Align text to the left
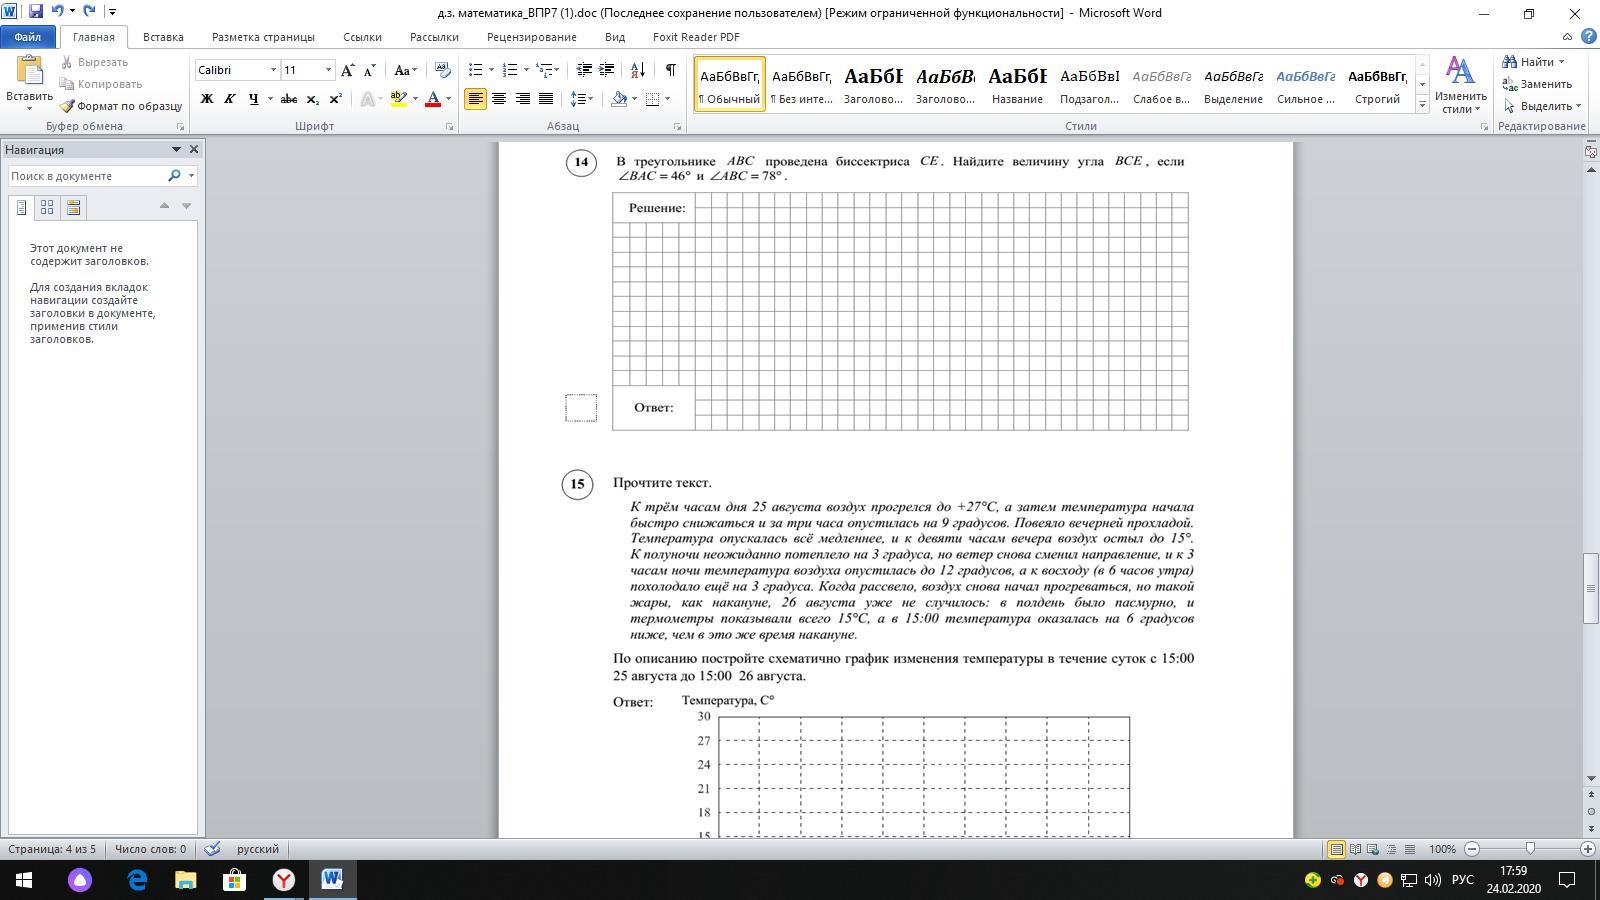 coord(475,99)
